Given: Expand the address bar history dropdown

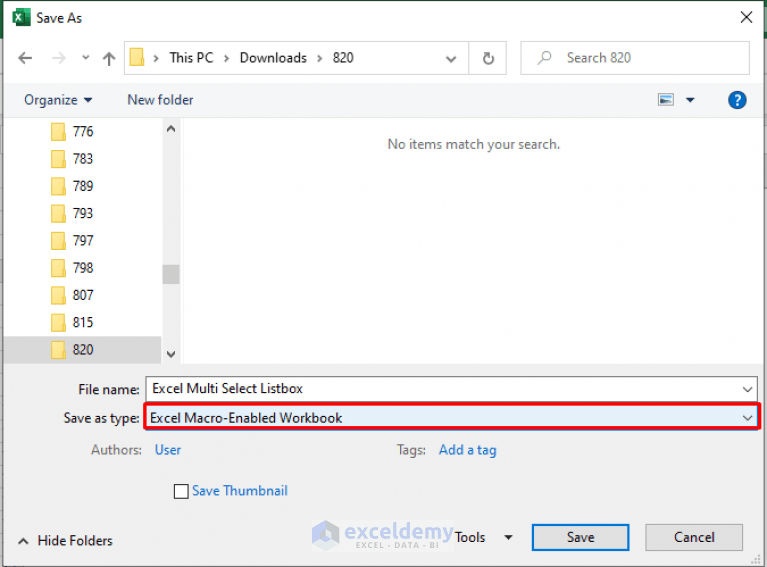Looking at the screenshot, I should point(451,59).
